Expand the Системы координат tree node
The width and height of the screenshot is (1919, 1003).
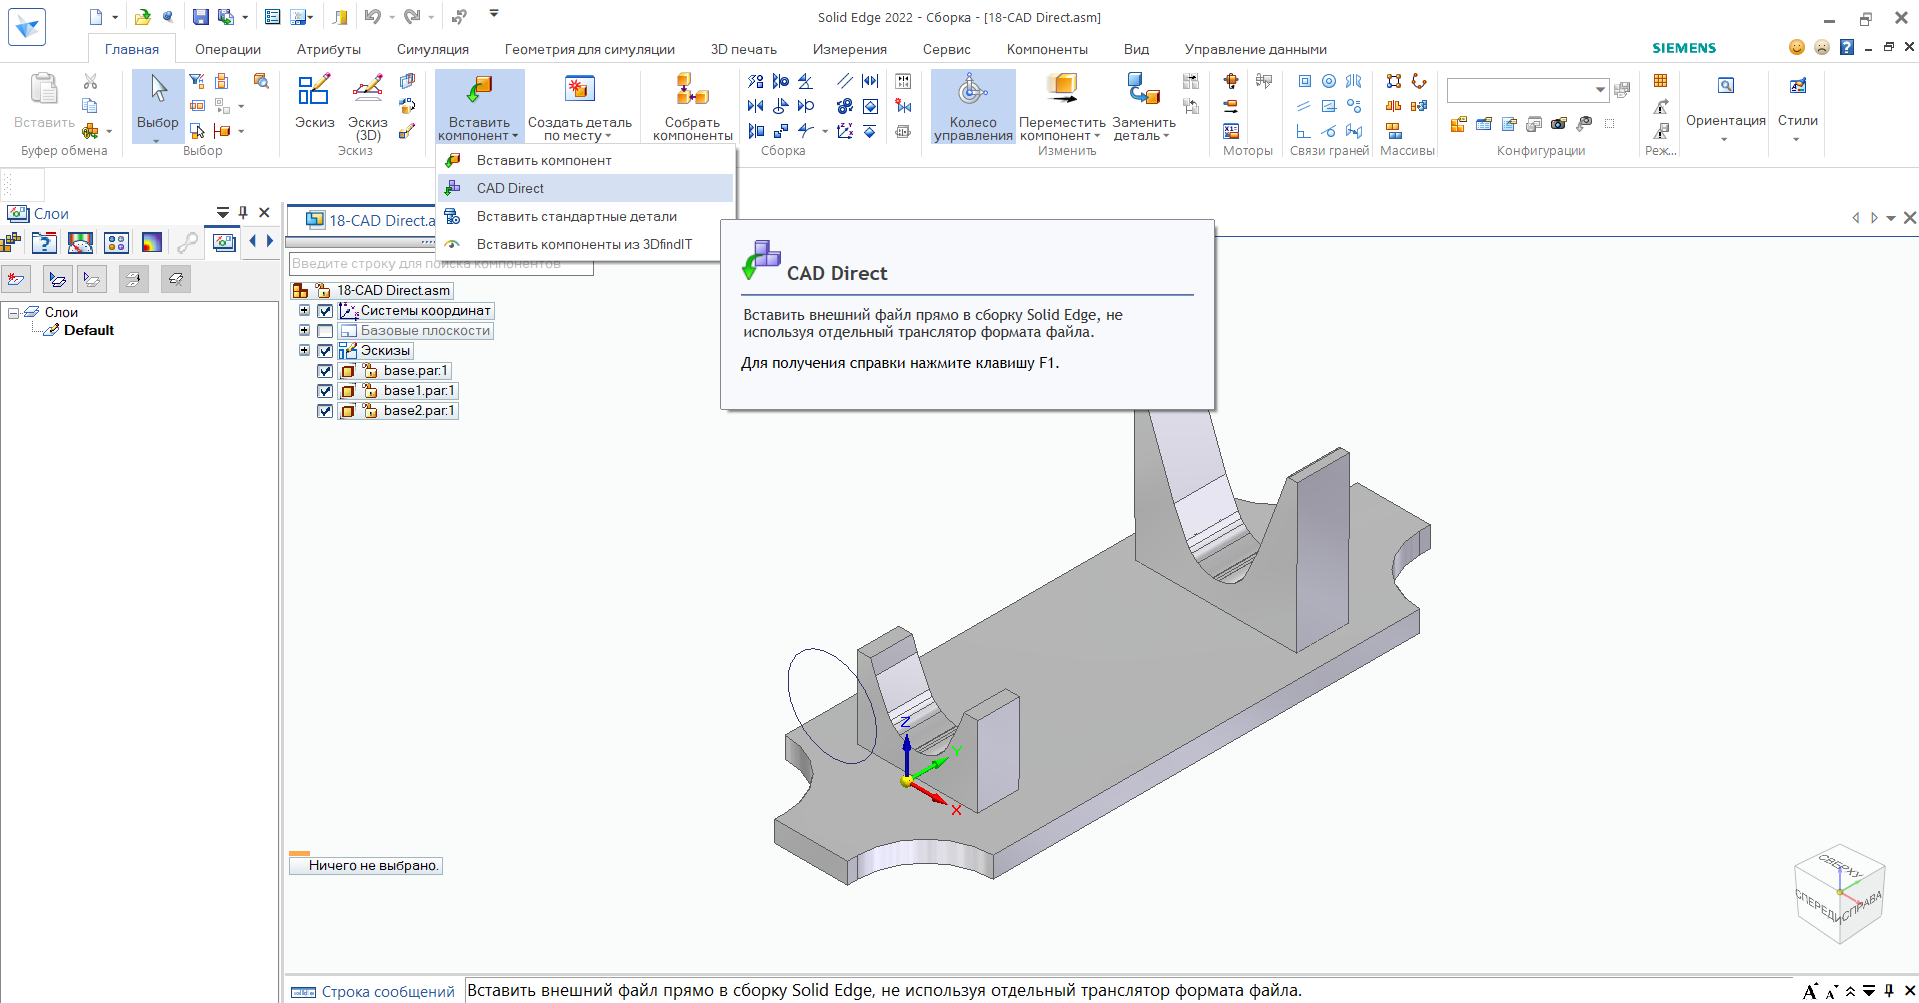coord(304,311)
